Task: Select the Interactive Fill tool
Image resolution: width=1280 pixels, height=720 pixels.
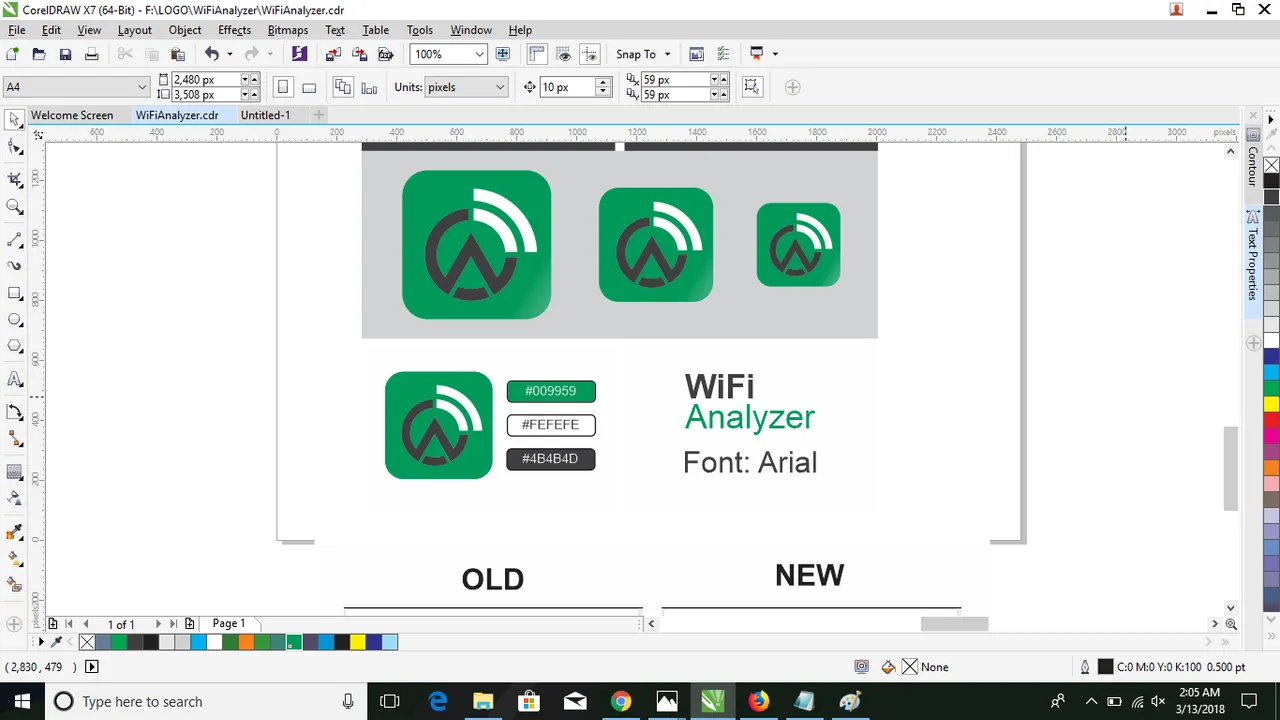Action: point(14,558)
